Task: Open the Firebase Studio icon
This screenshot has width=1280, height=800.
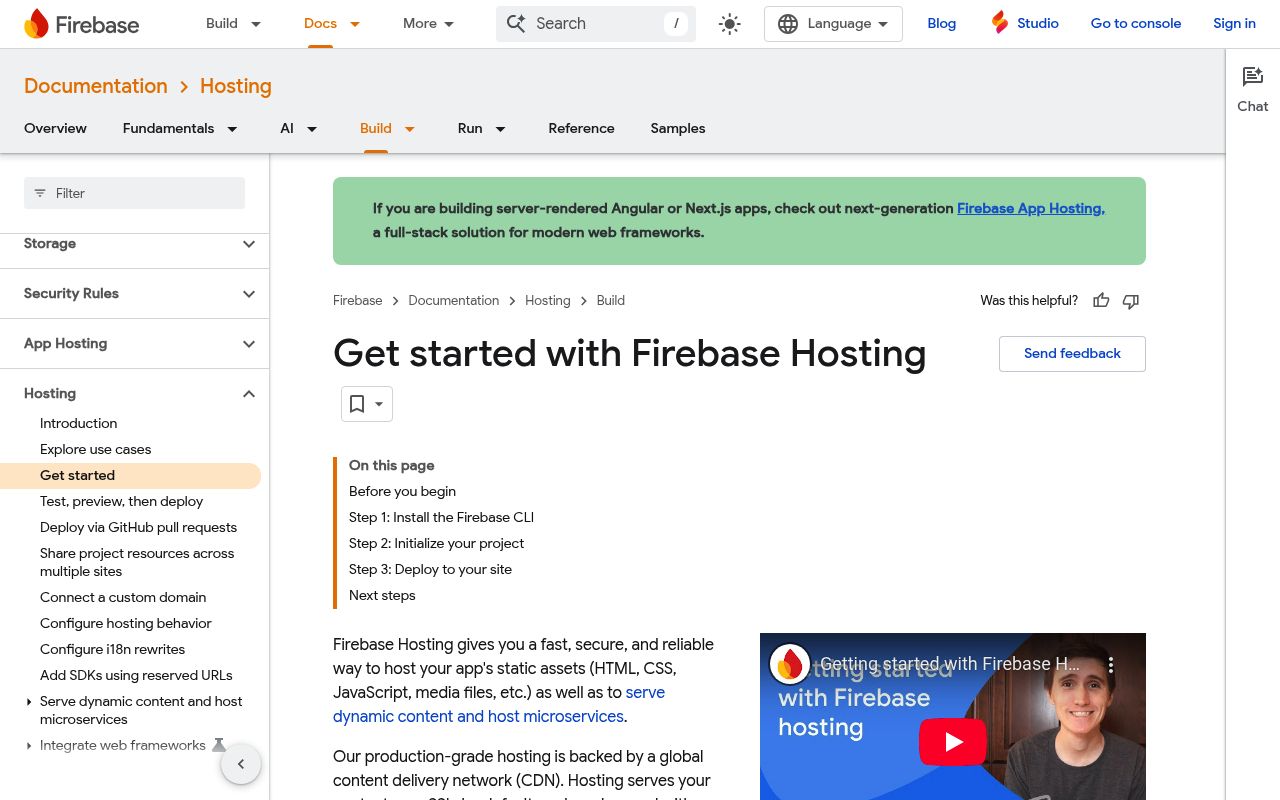Action: tap(999, 22)
